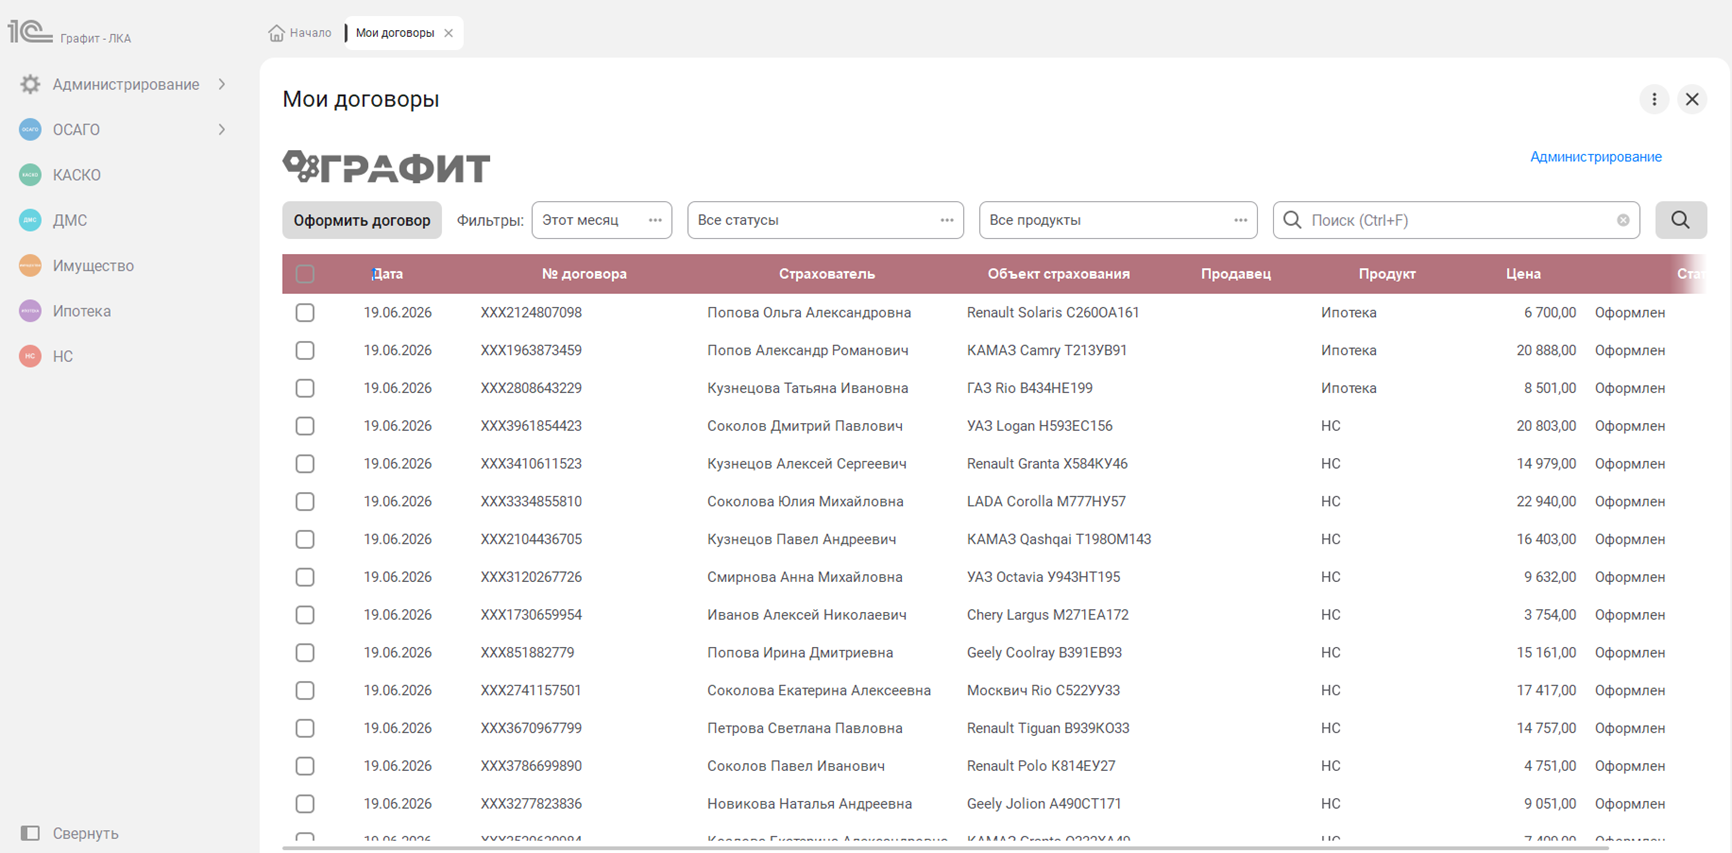Toggle the select-all header checkbox
1732x853 pixels.
[305, 274]
